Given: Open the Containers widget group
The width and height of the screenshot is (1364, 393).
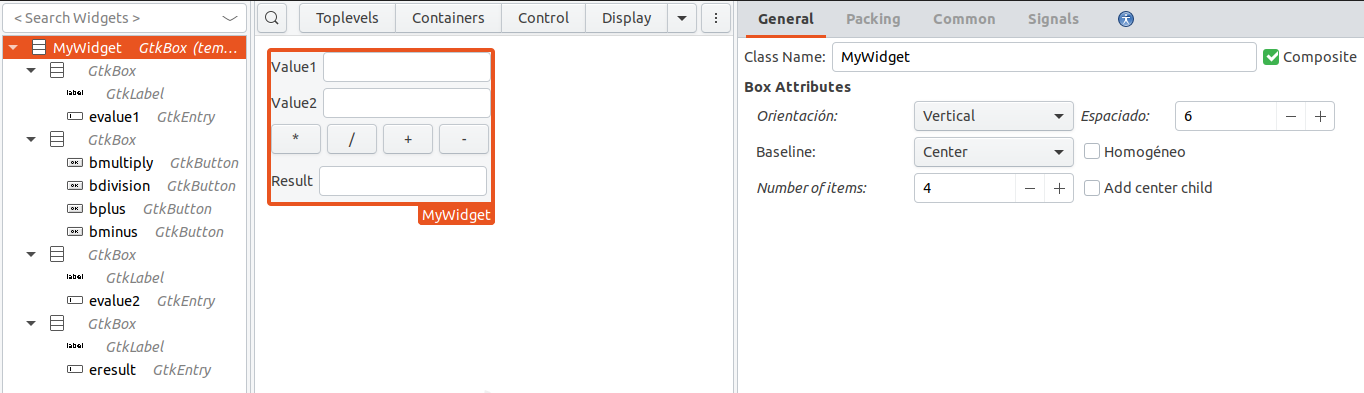Looking at the screenshot, I should pyautogui.click(x=448, y=18).
